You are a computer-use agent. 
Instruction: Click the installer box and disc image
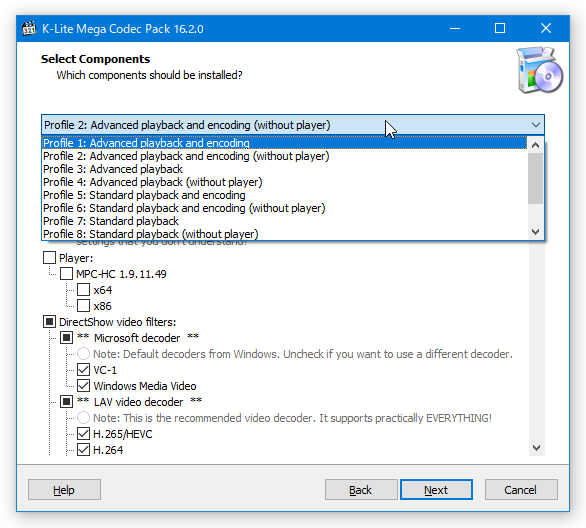tap(540, 70)
